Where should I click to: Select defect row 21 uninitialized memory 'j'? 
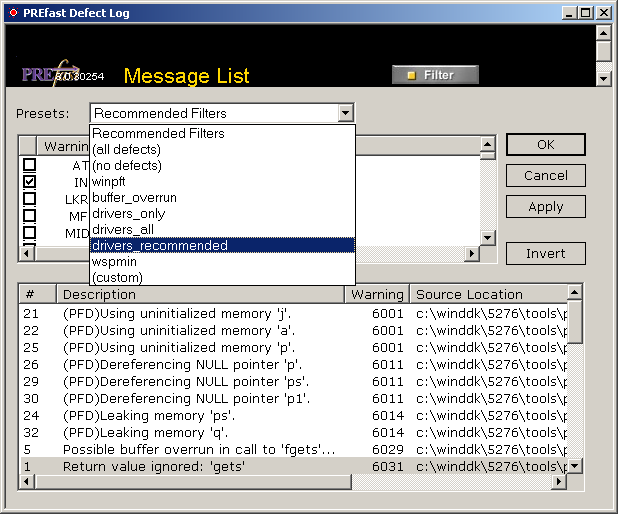point(293,314)
